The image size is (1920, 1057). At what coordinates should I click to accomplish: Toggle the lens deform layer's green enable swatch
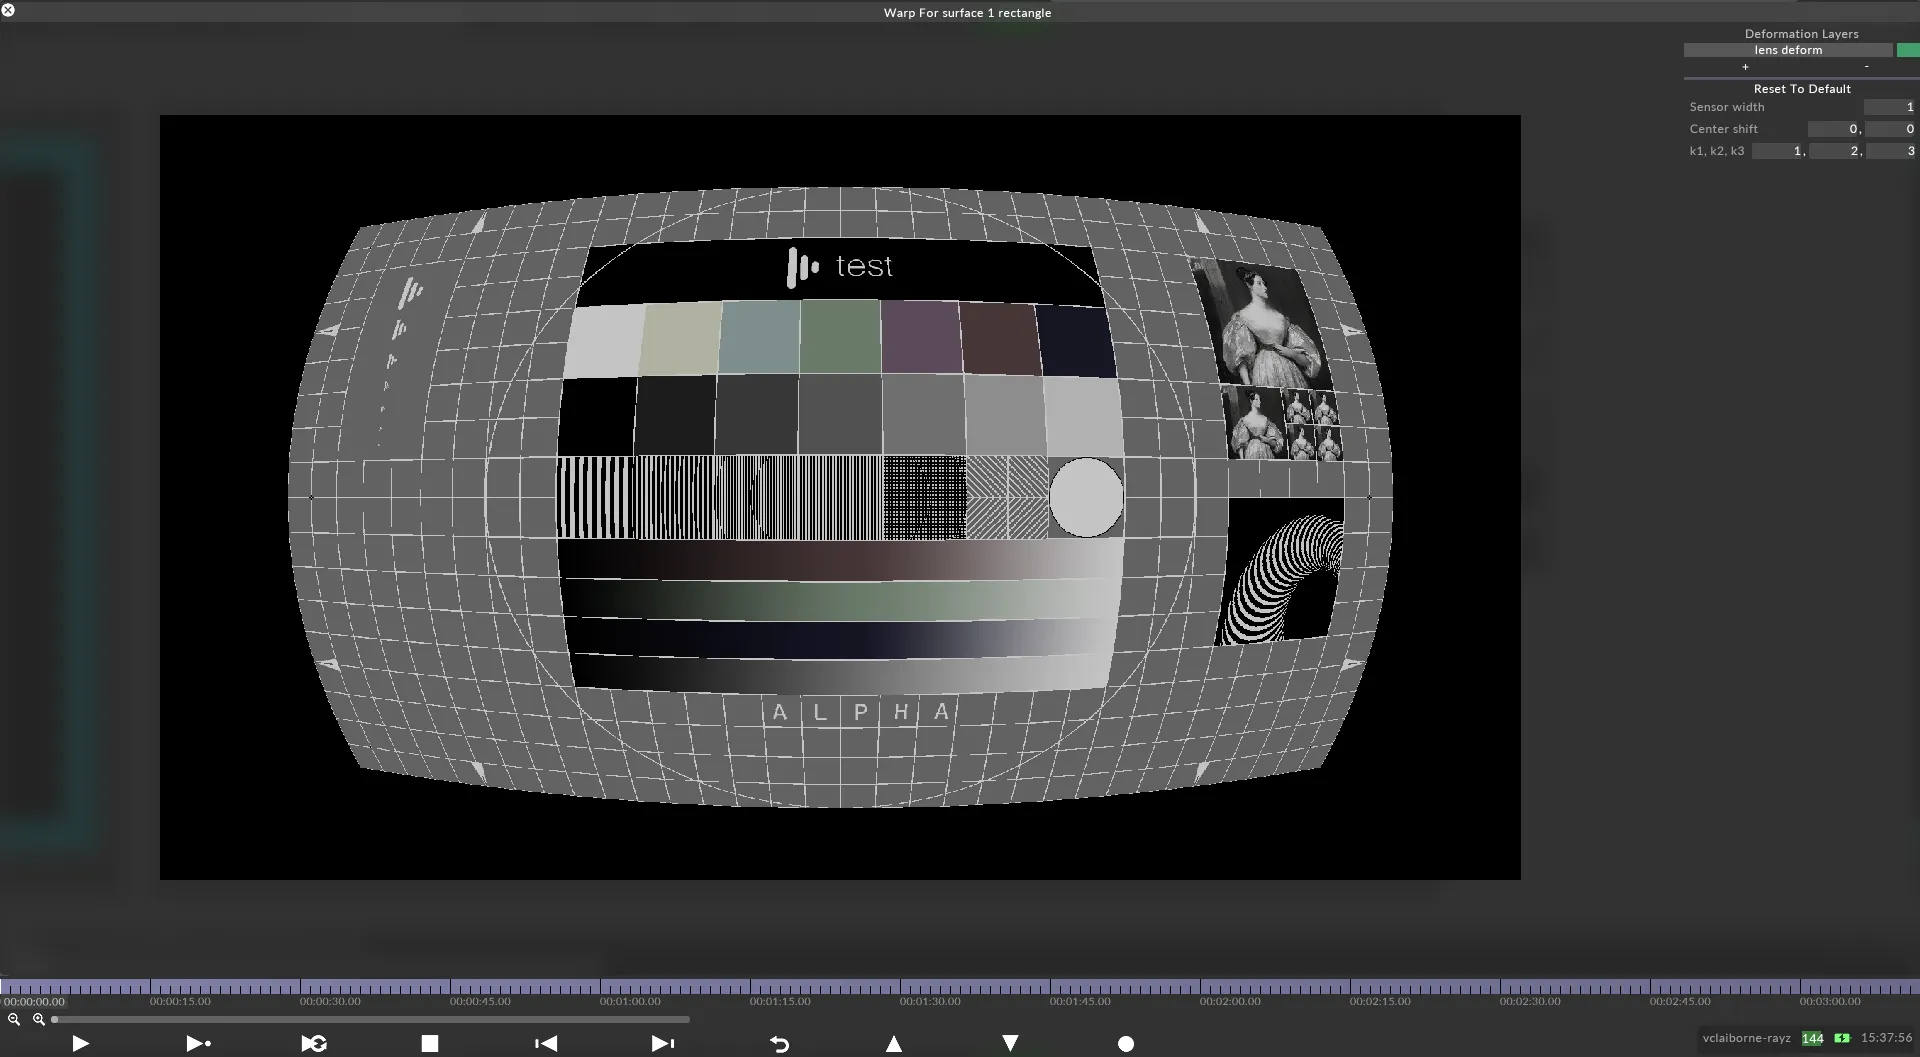click(x=1907, y=50)
